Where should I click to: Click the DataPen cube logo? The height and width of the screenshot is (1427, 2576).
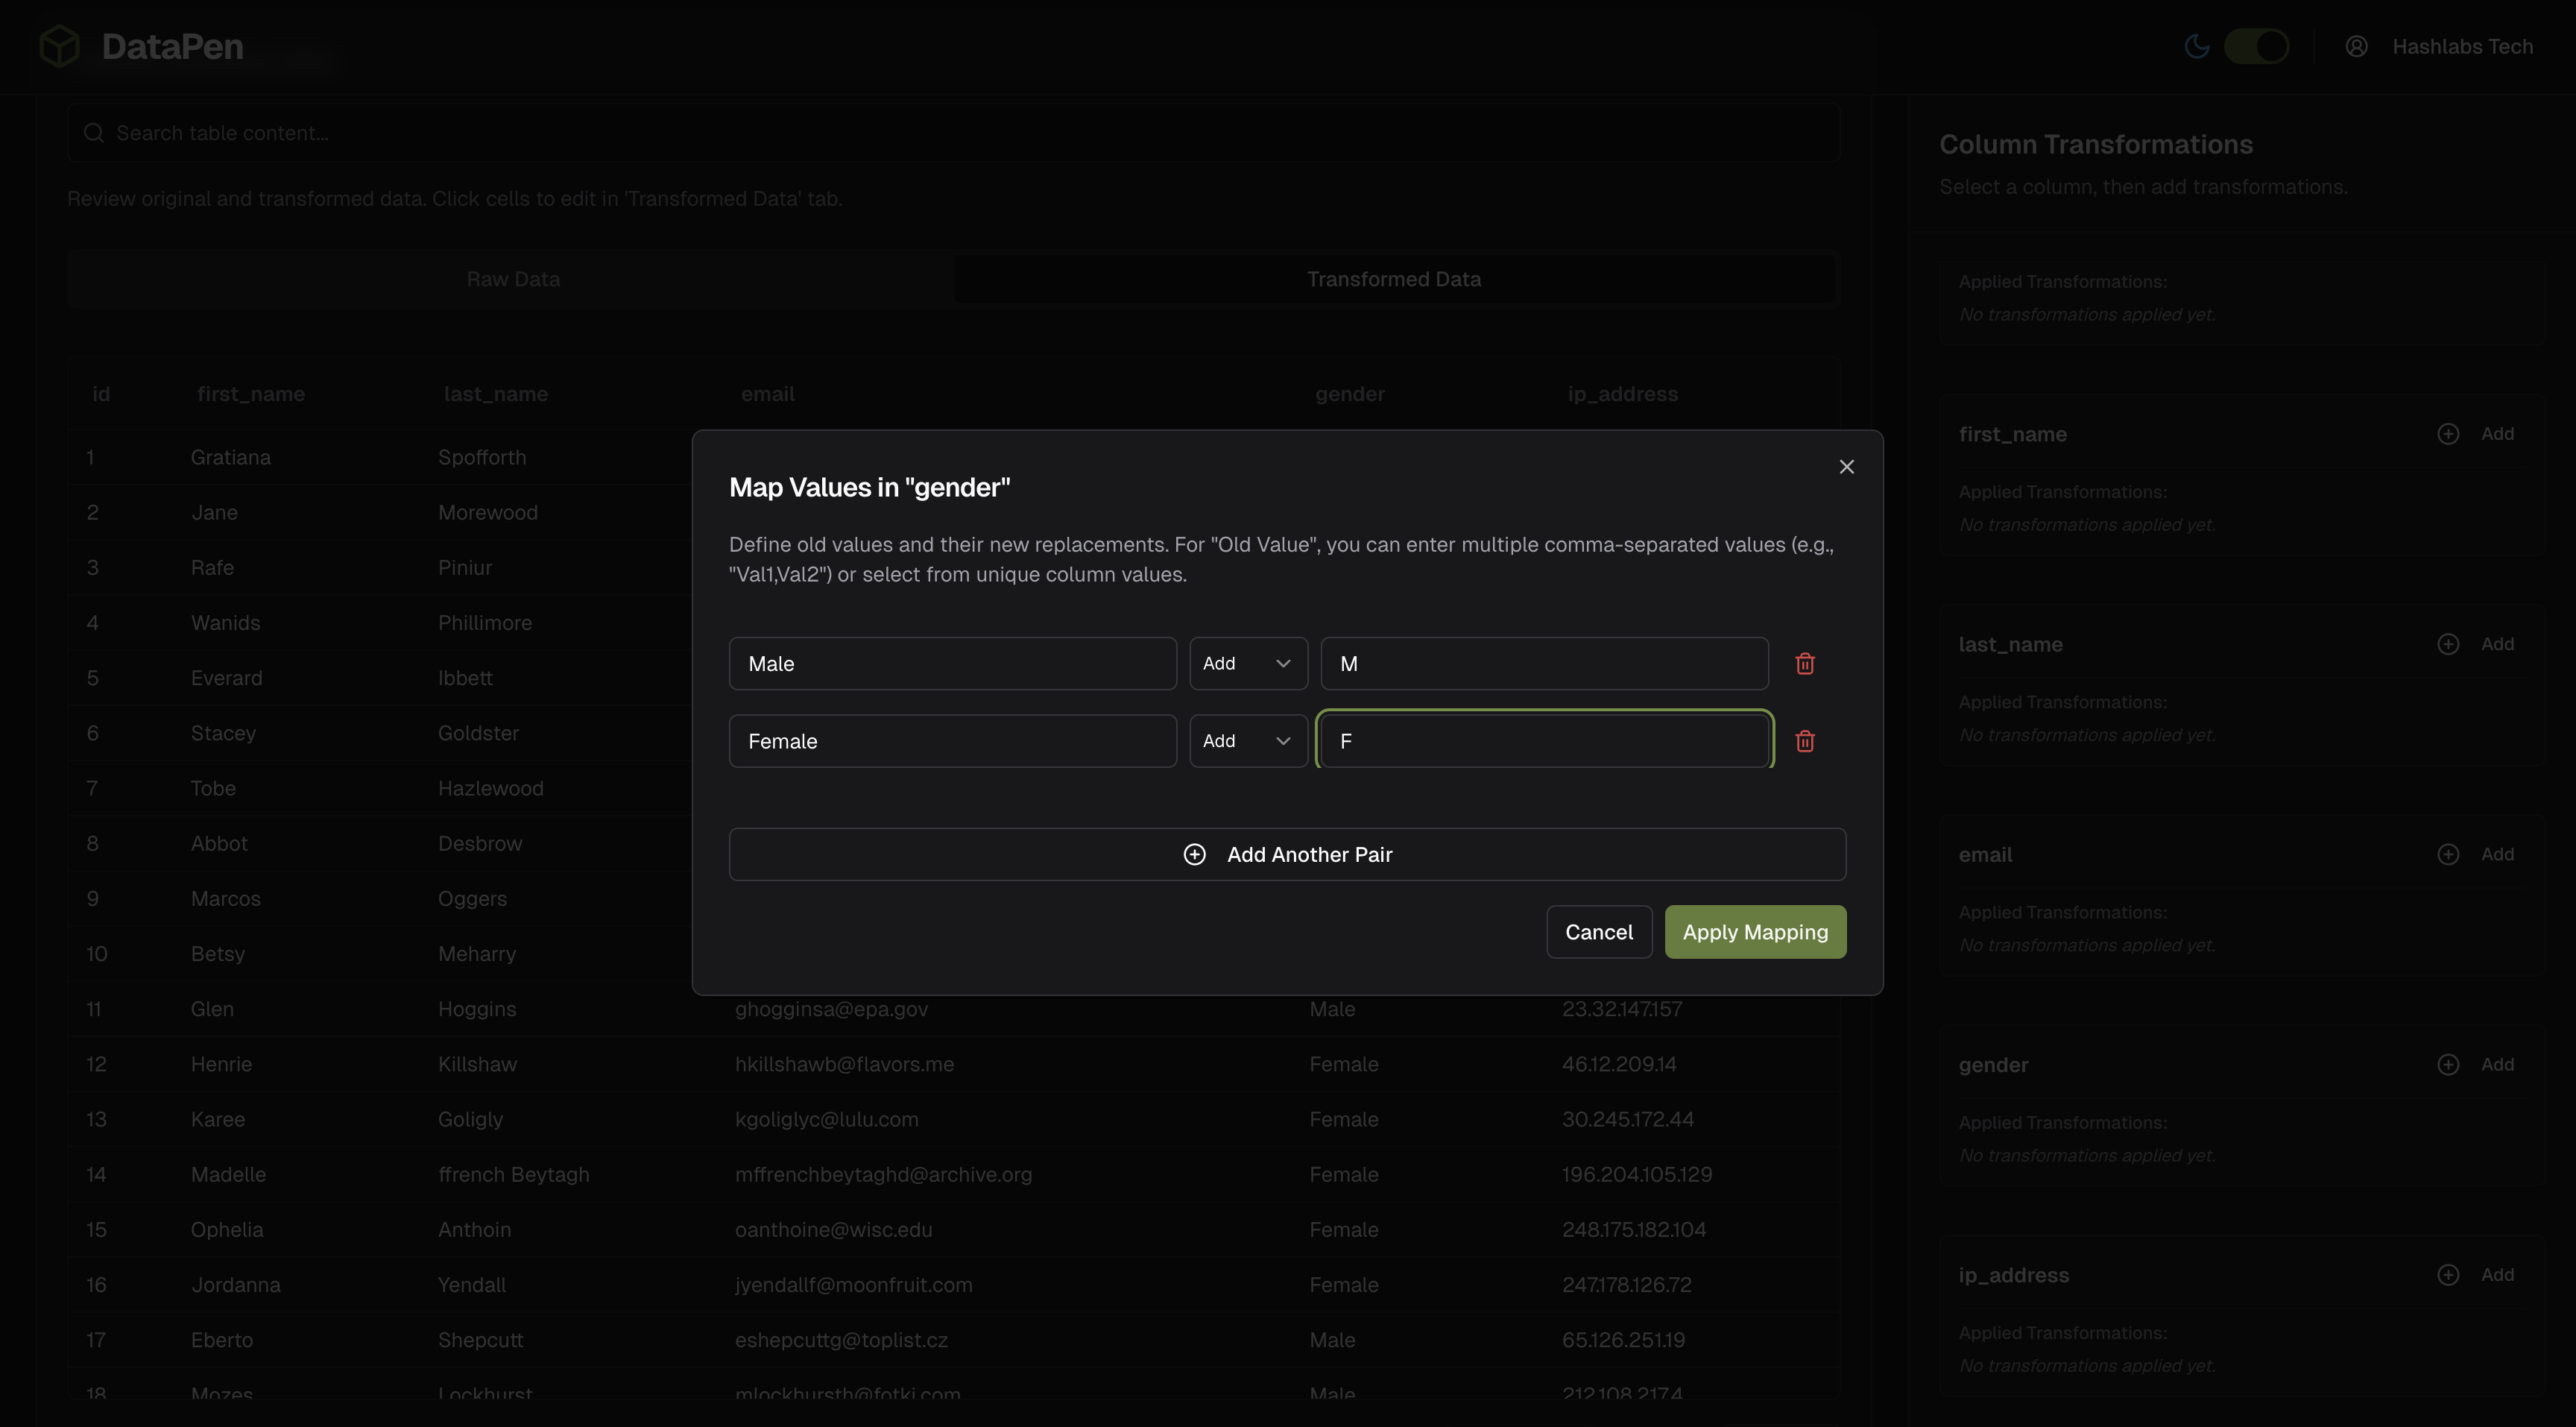click(x=59, y=46)
